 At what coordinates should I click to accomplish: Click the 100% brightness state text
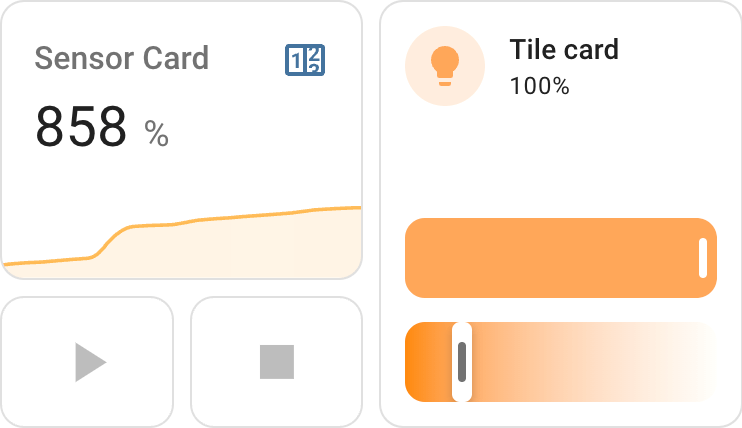(539, 86)
